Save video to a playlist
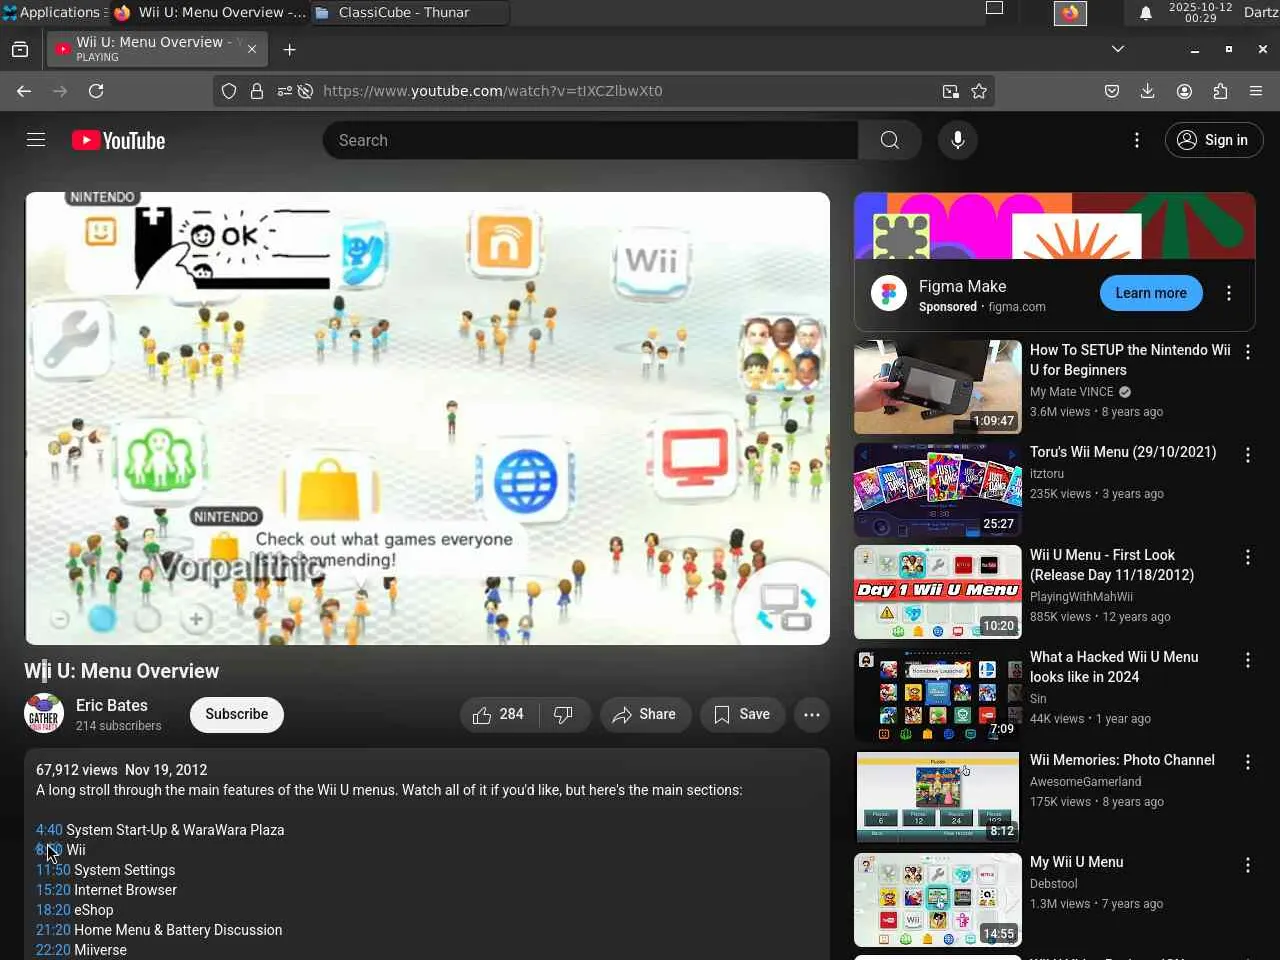1280x960 pixels. [x=742, y=714]
